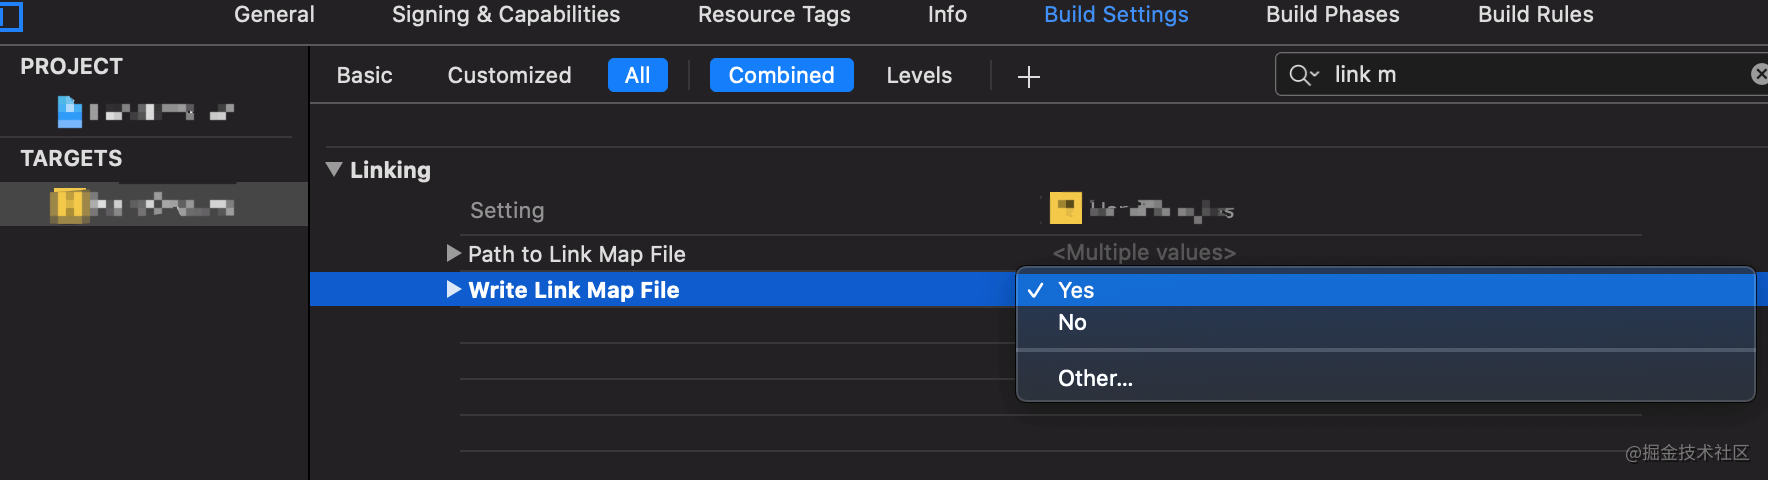This screenshot has width=1768, height=480.
Task: Switch to Levels view
Action: (x=919, y=75)
